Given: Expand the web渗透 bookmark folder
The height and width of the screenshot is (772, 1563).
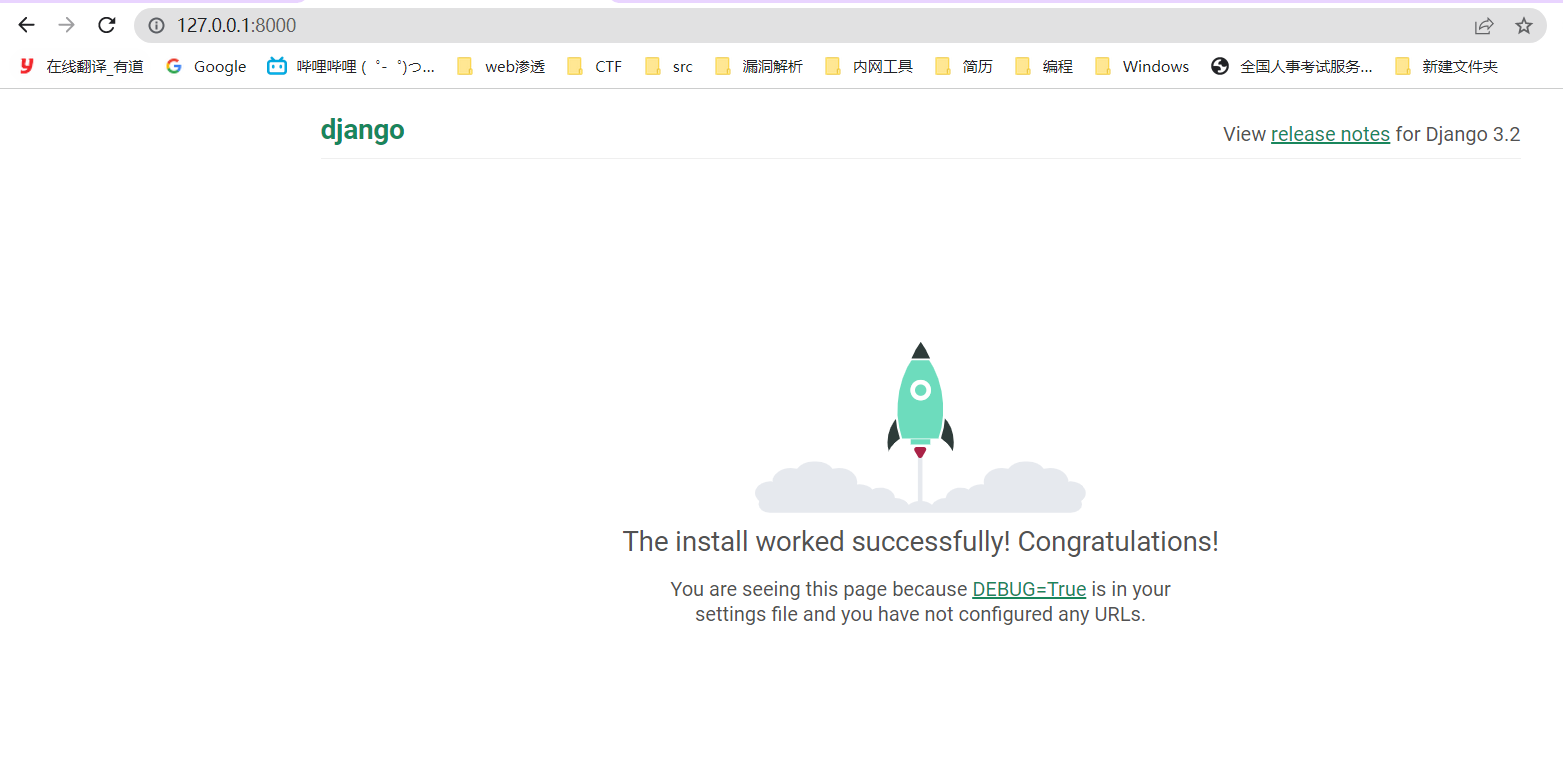Looking at the screenshot, I should click(501, 67).
